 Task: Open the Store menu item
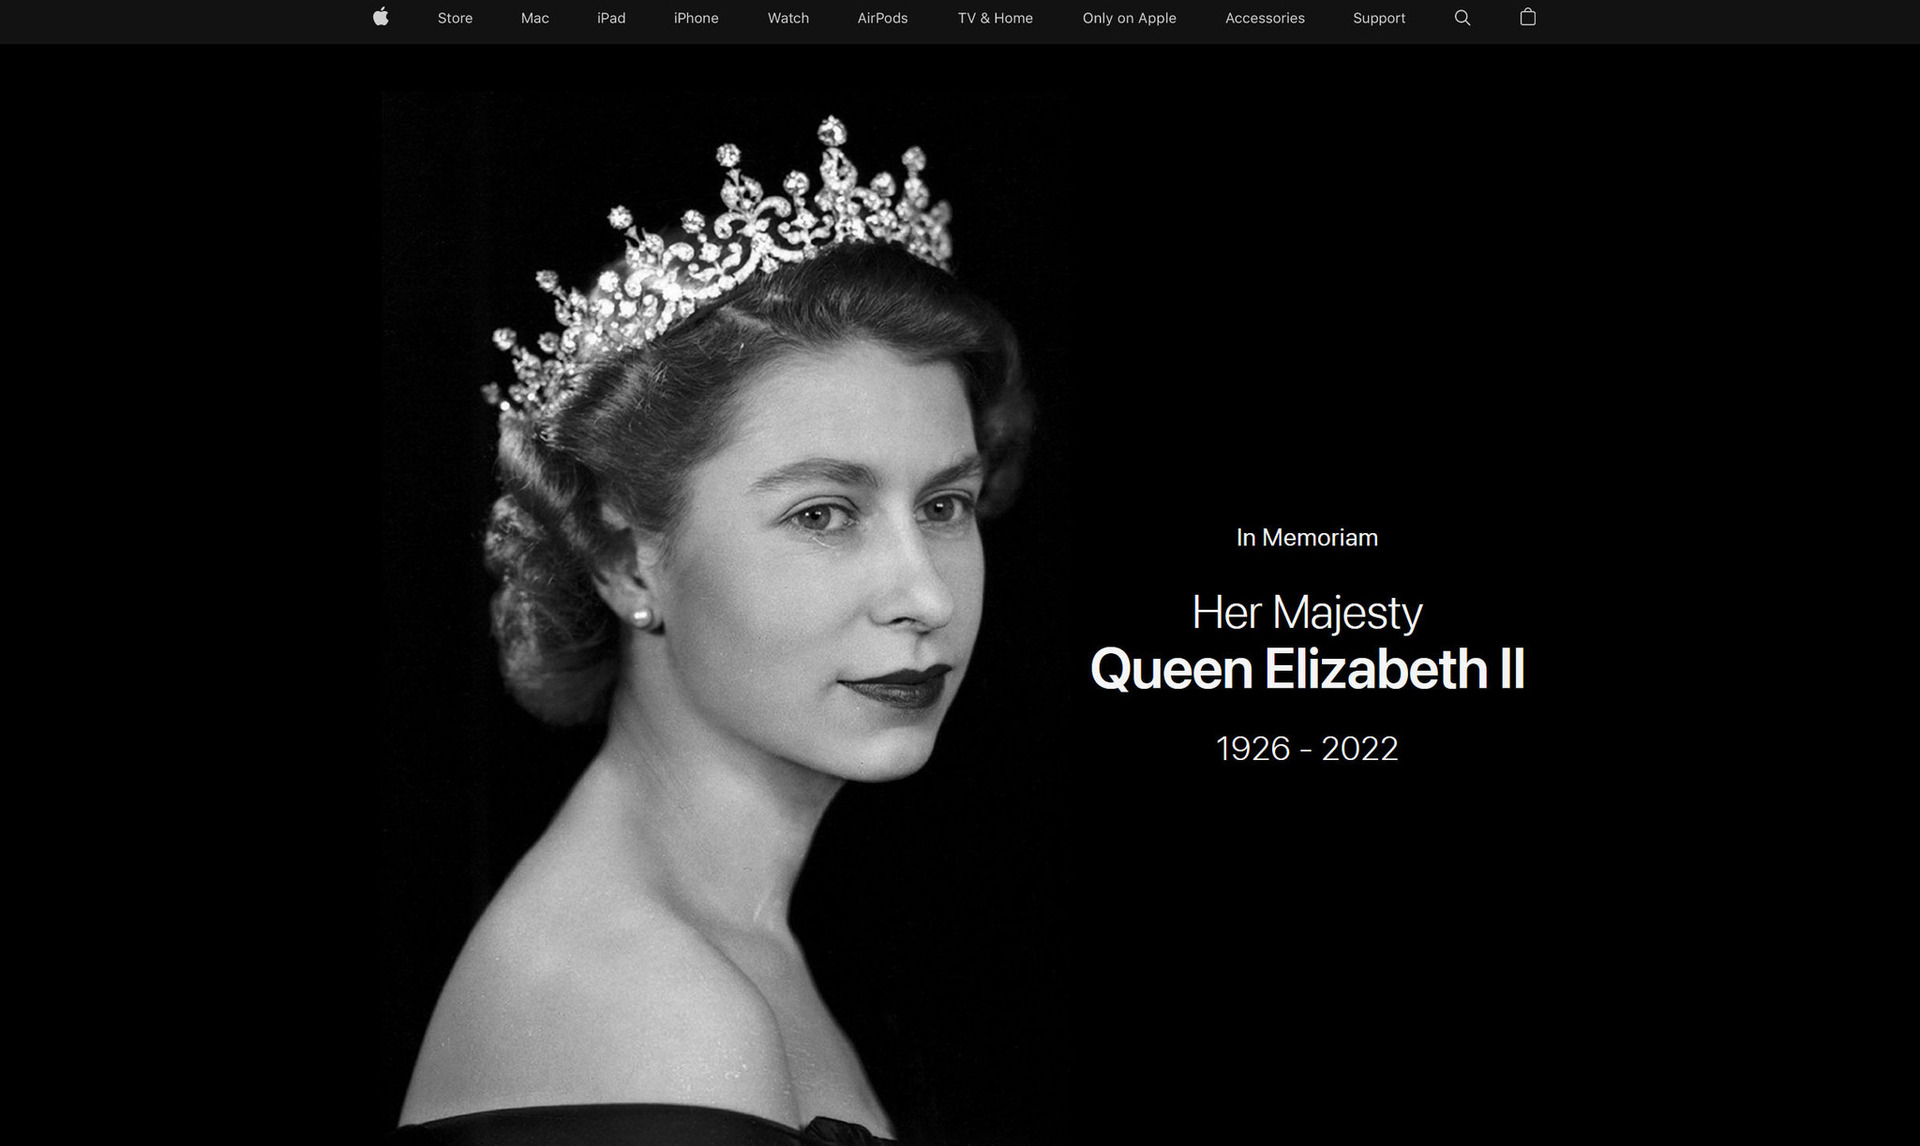[x=455, y=18]
